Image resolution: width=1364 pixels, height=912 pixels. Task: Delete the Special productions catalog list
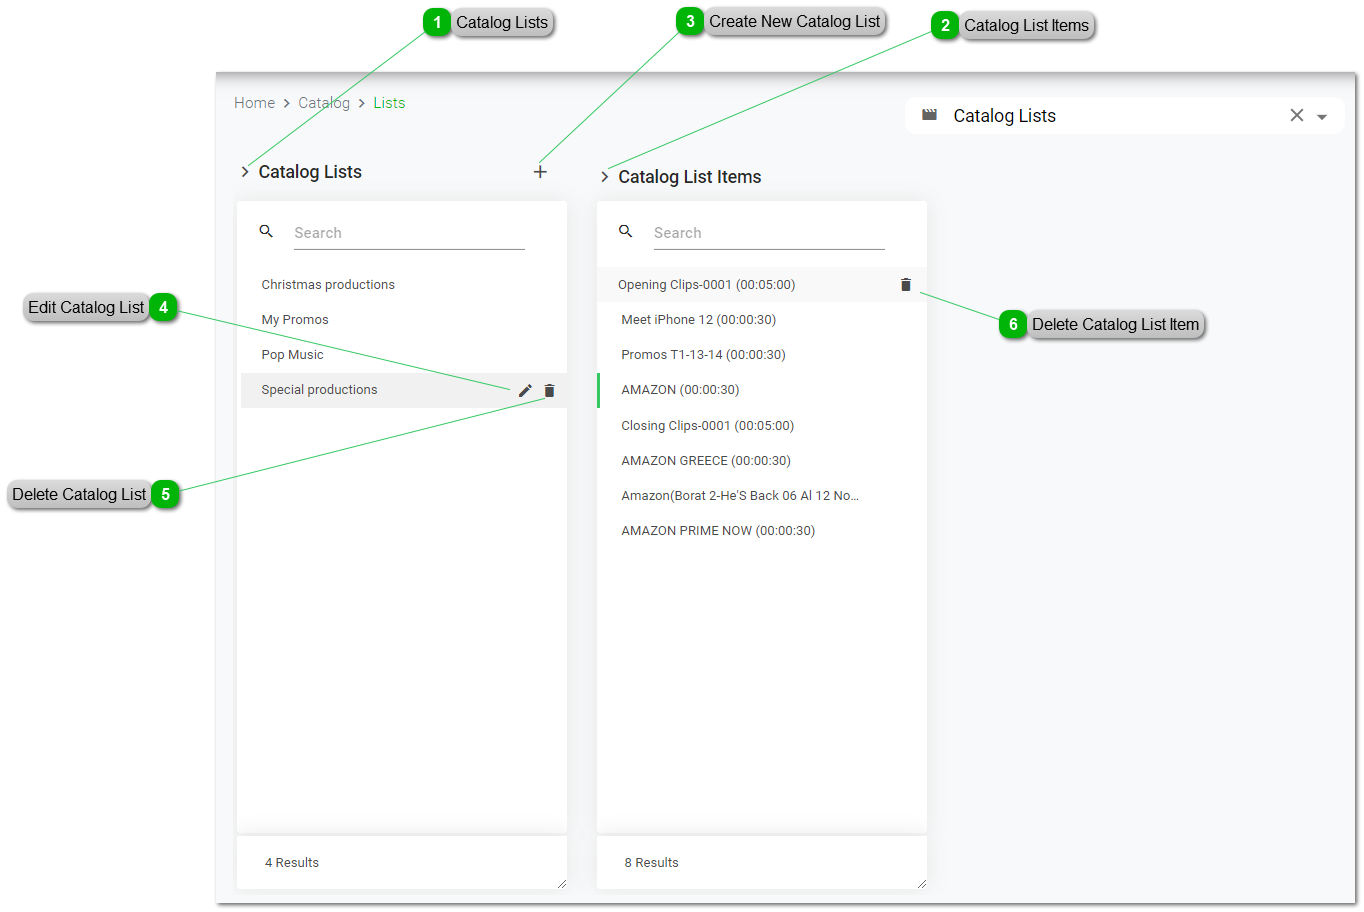tap(549, 391)
